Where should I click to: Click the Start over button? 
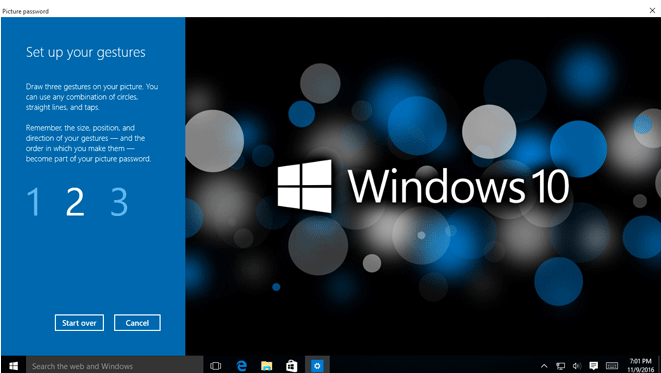(x=79, y=323)
